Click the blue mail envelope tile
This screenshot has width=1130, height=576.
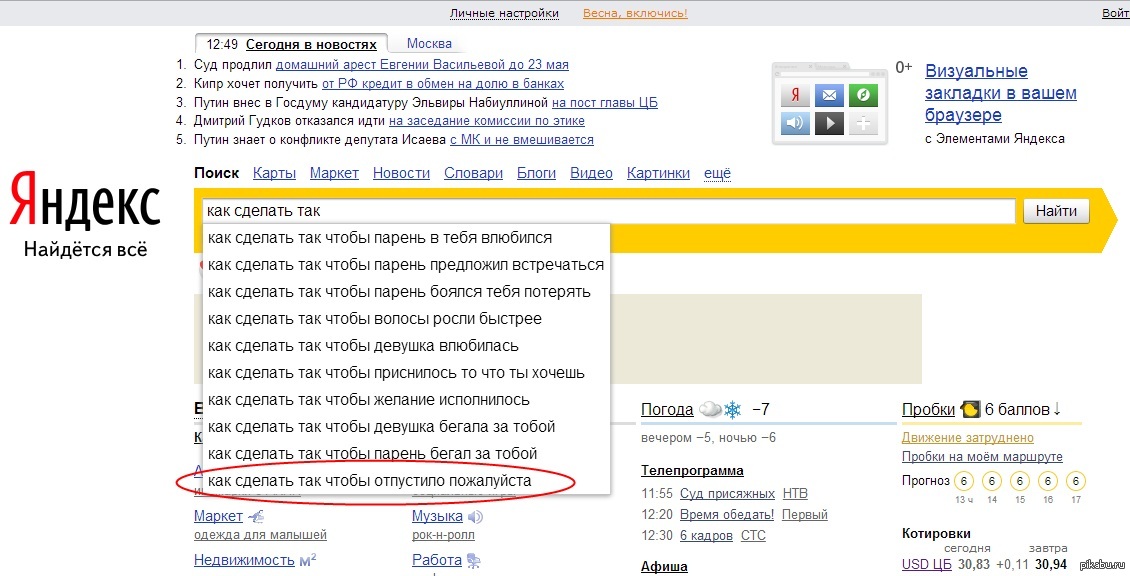829,95
